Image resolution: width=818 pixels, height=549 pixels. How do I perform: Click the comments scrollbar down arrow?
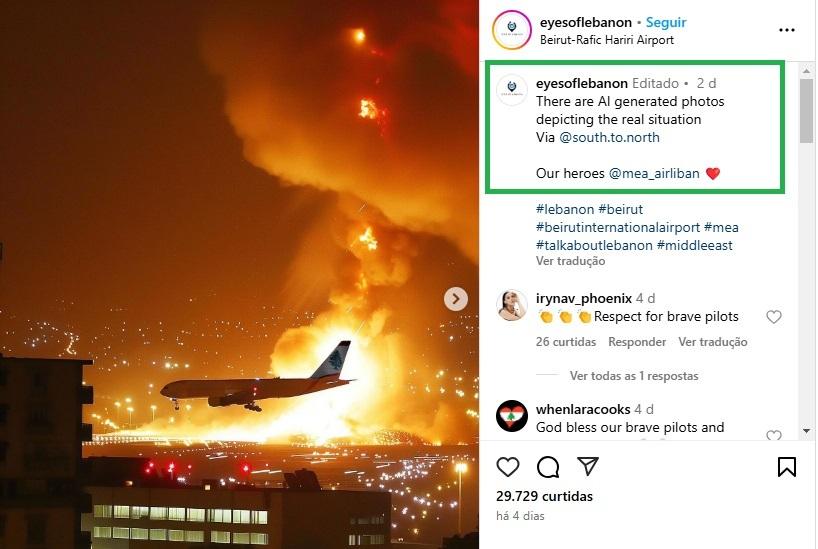tap(807, 431)
